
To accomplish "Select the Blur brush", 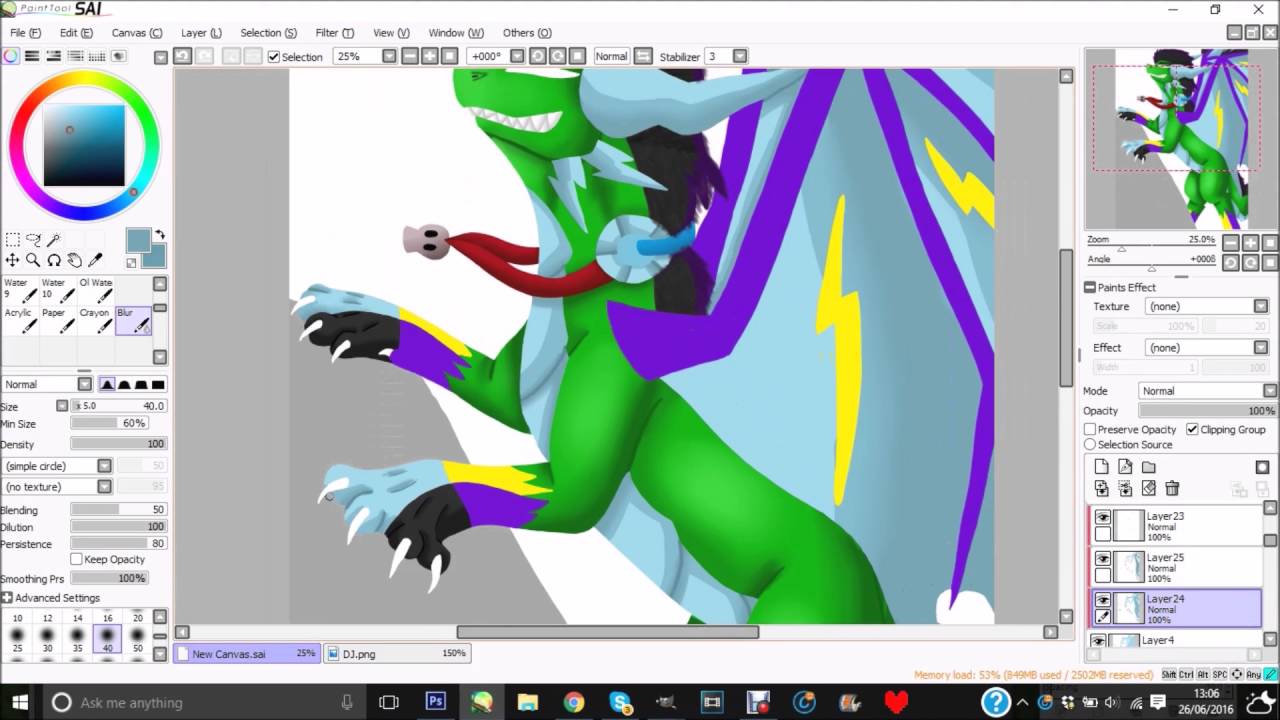I will [x=134, y=320].
